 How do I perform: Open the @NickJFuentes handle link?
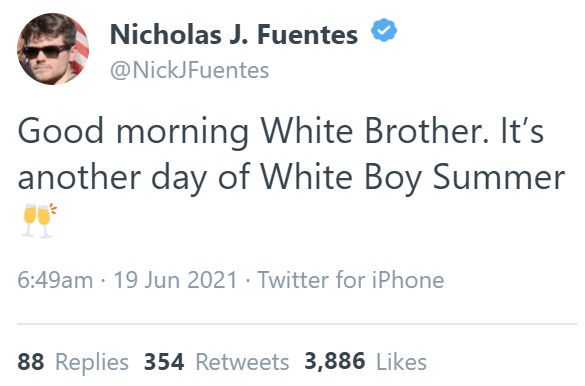click(x=190, y=70)
